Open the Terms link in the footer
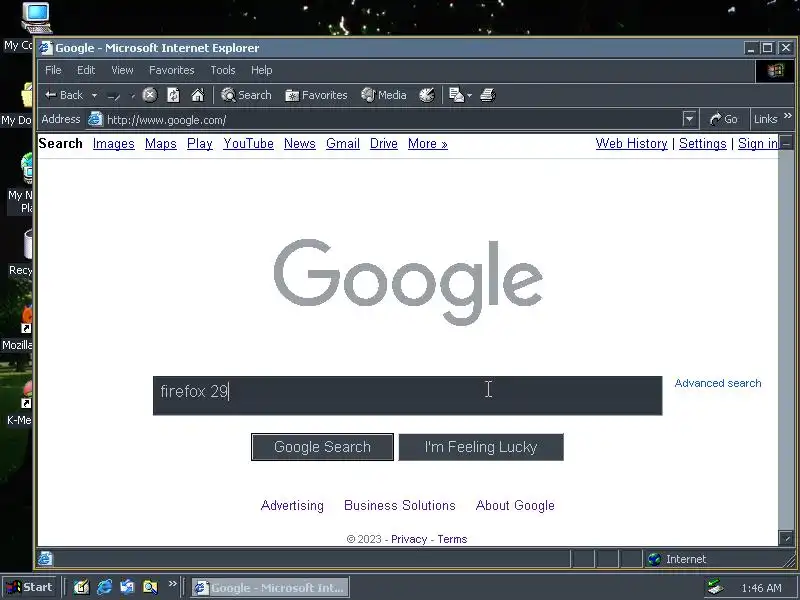The height and width of the screenshot is (600, 800). tap(453, 539)
